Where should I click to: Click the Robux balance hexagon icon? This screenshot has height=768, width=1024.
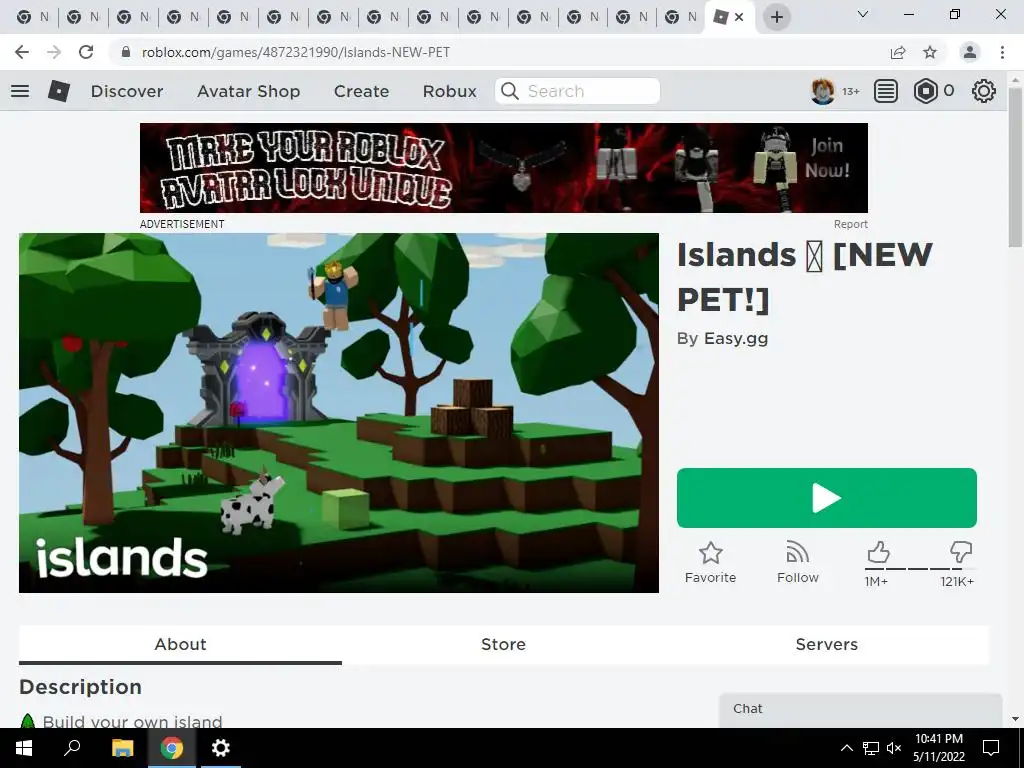click(925, 91)
